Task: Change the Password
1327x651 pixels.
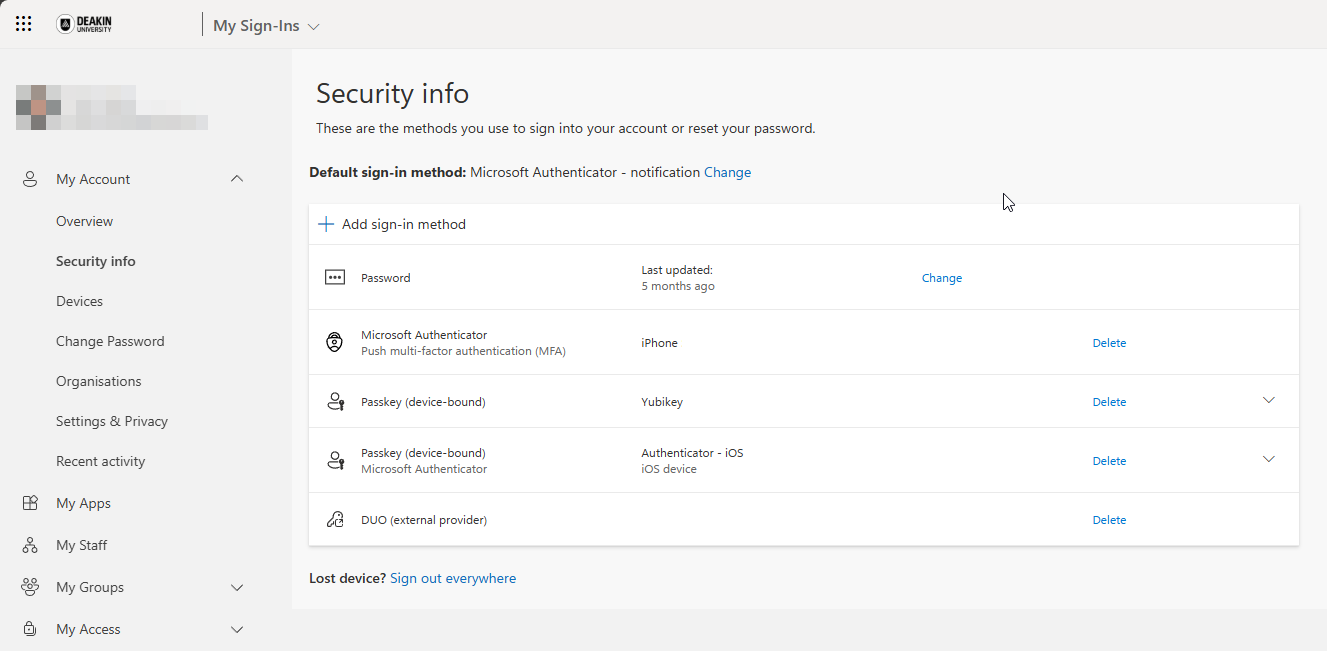Action: [x=942, y=278]
